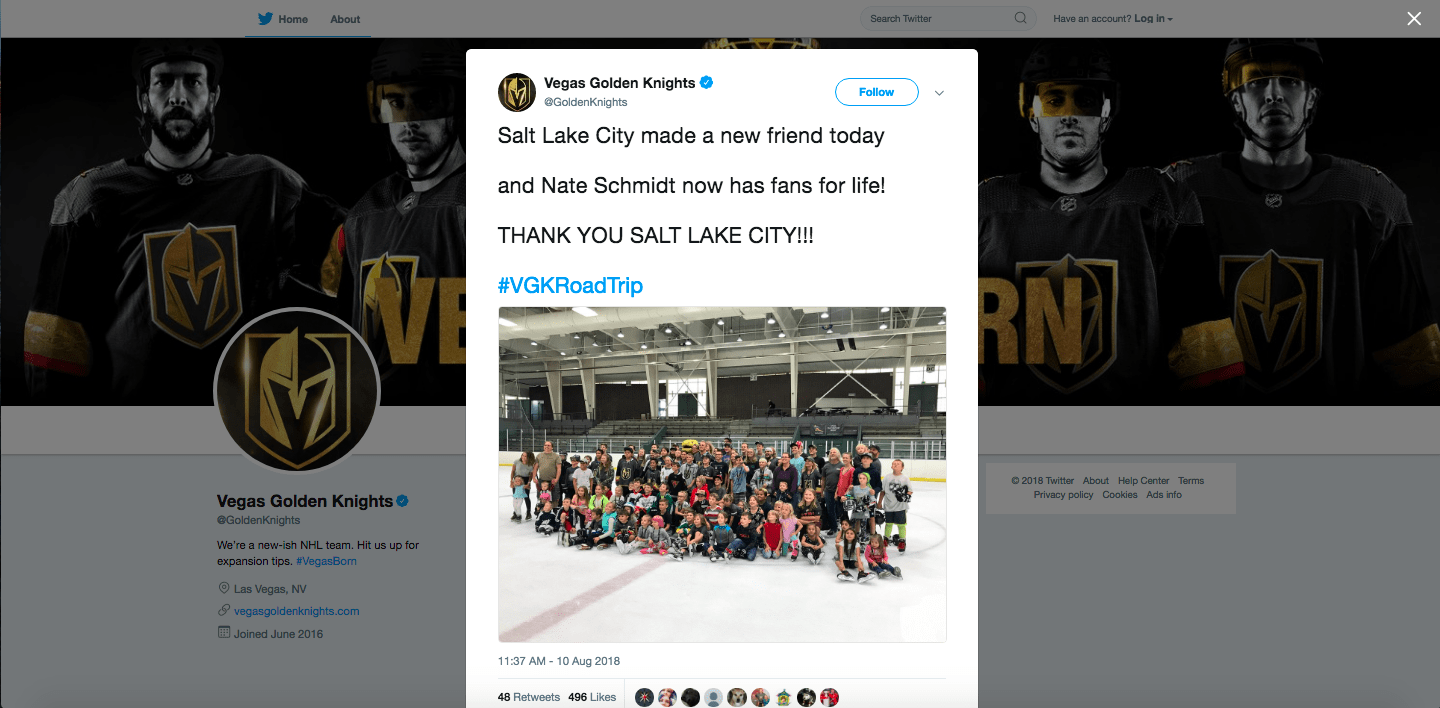Expand the tweet options chevron menu

tap(939, 93)
